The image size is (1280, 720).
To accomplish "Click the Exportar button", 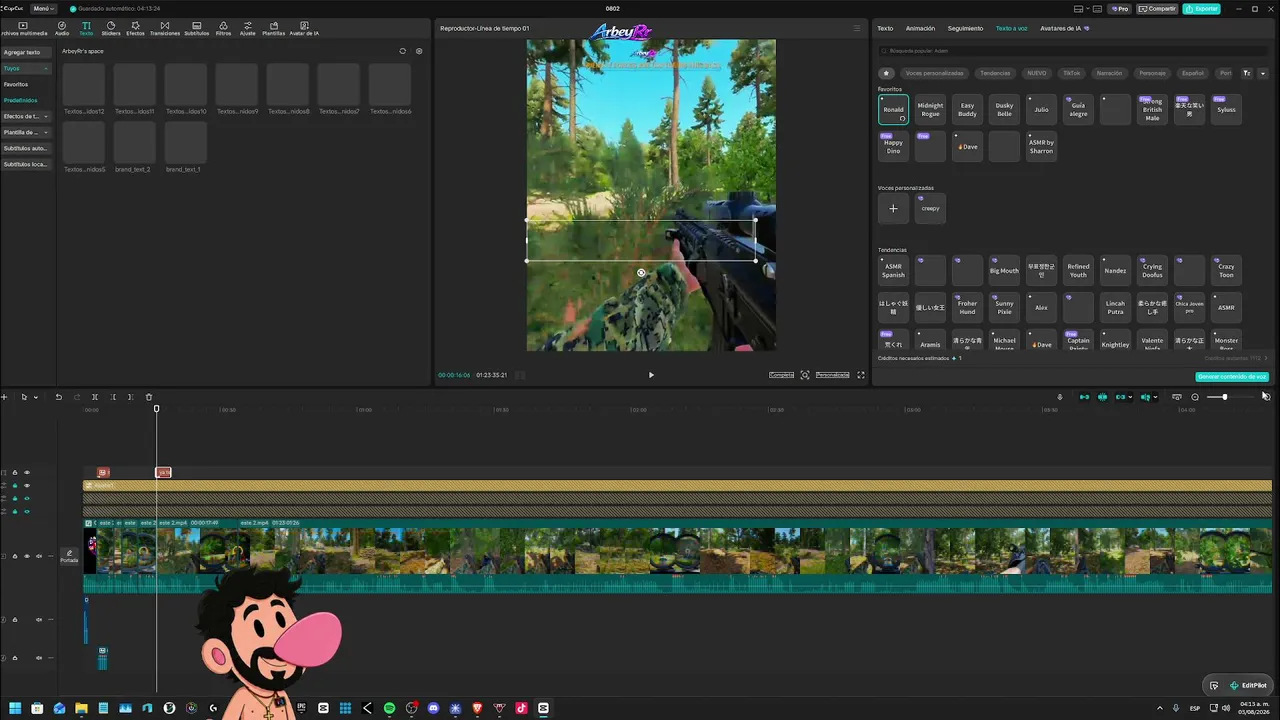I will click(1202, 9).
